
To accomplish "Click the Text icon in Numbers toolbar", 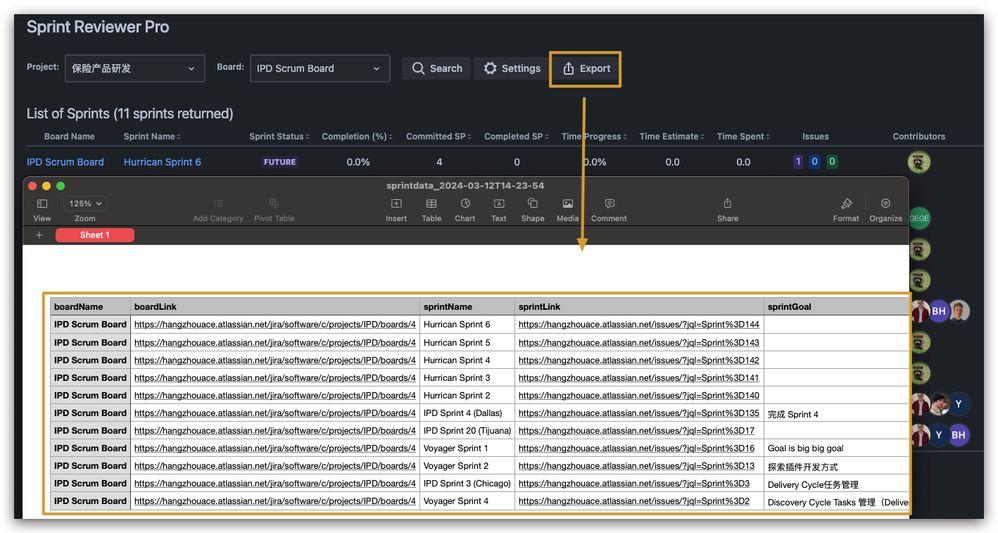I will click(499, 204).
